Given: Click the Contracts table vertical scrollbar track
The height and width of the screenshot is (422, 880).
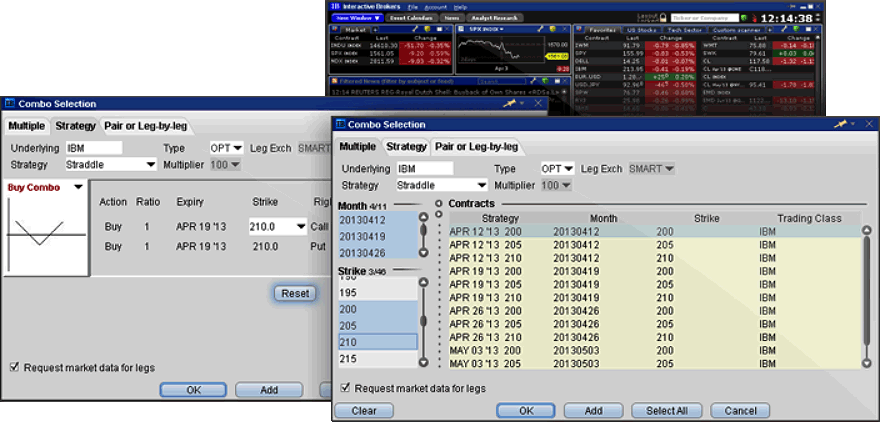Looking at the screenshot, I should point(867,297).
